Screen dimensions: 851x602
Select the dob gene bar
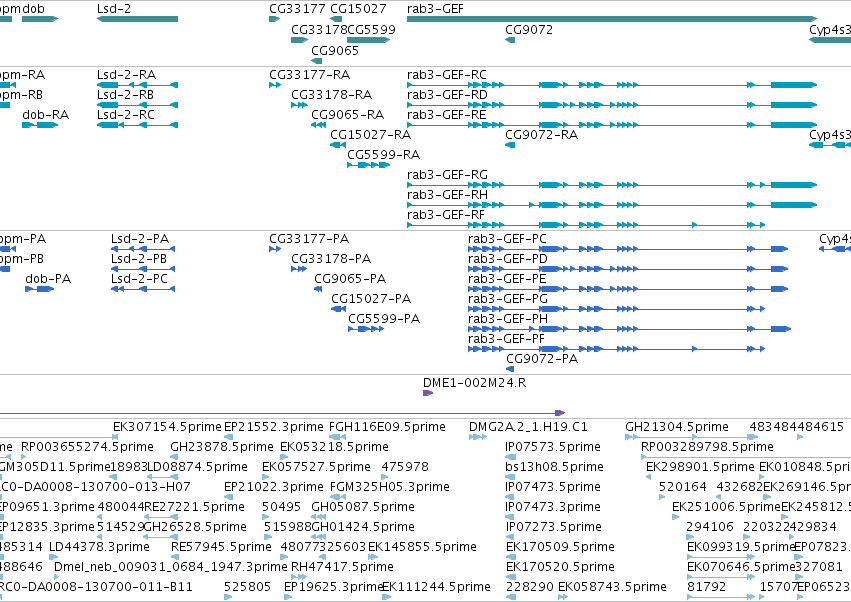[x=40, y=19]
